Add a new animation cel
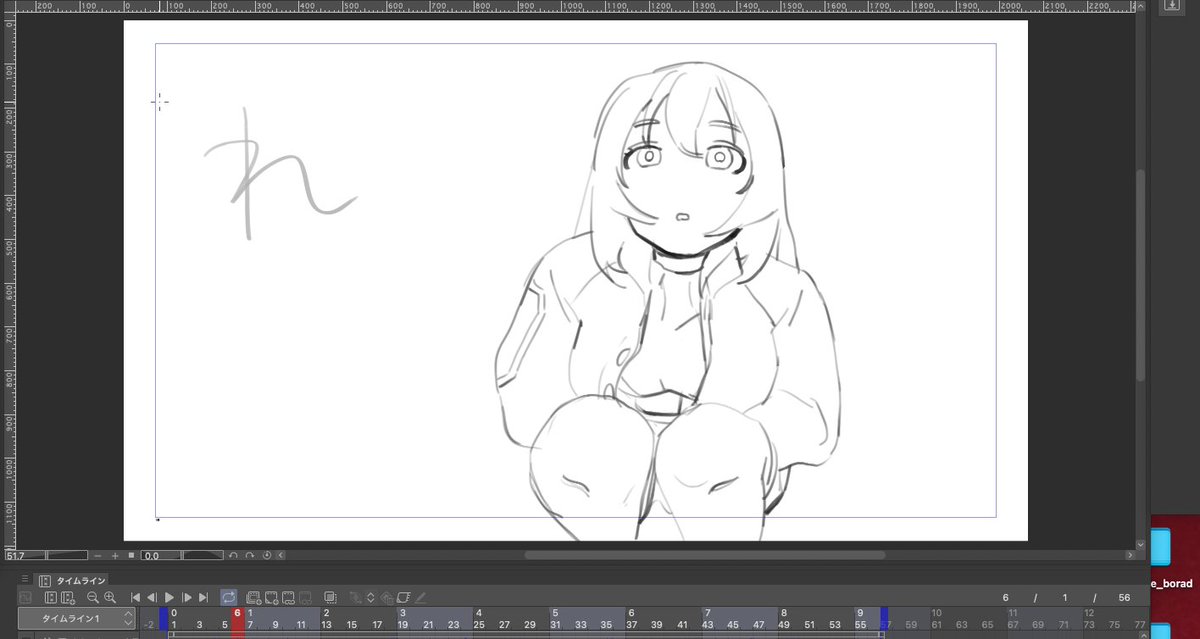 coord(271,597)
